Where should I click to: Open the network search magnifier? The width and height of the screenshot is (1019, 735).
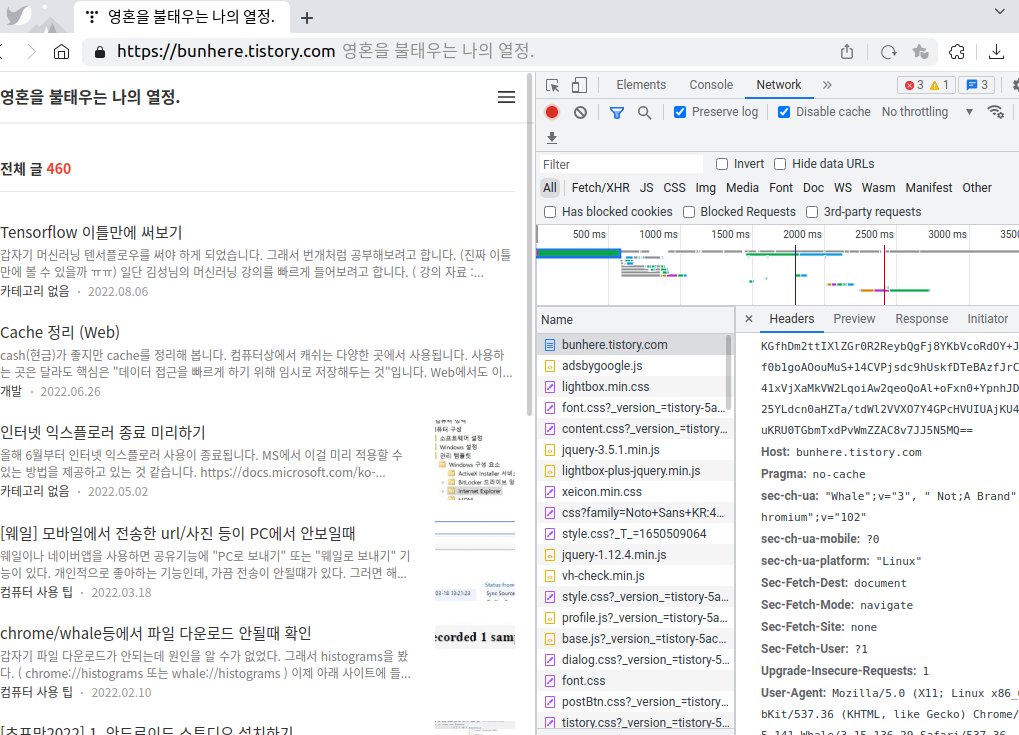[x=644, y=112]
